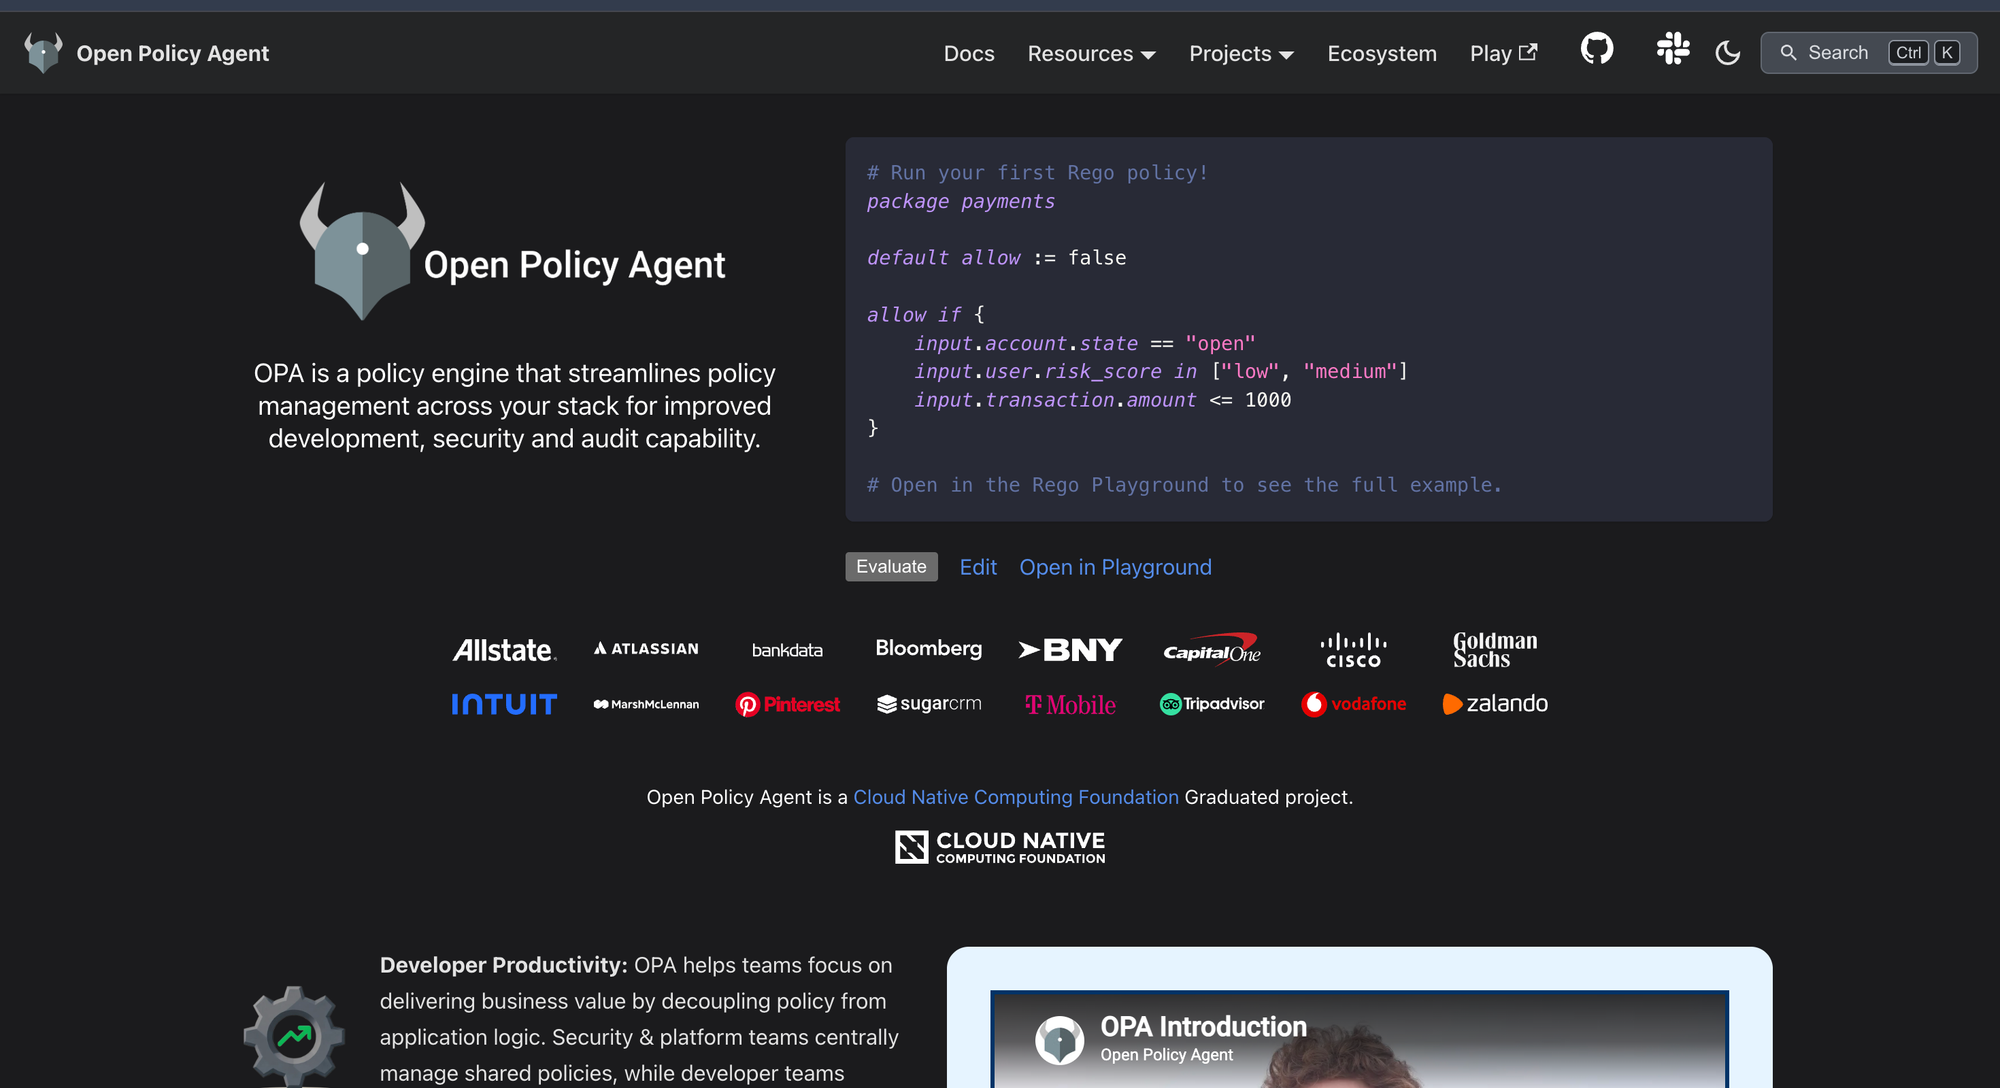This screenshot has height=1088, width=2000.
Task: Click the Evaluate button
Action: tap(891, 567)
